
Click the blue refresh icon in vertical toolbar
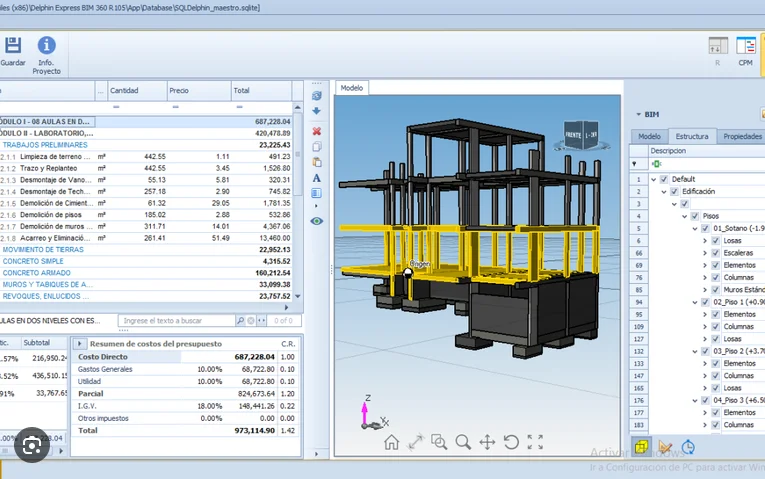(x=317, y=96)
